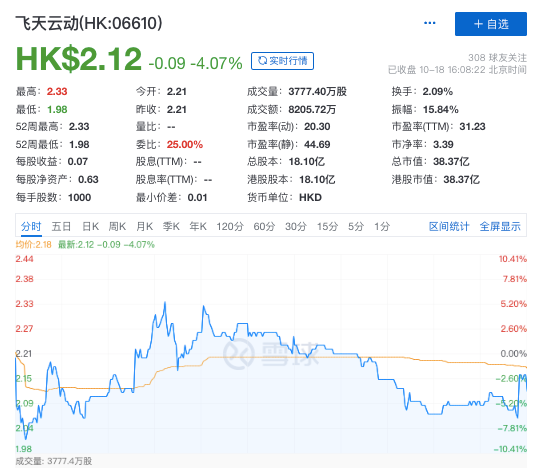The image size is (540, 468).
Task: Click the 10.41% percent axis label
Action: click(x=513, y=259)
